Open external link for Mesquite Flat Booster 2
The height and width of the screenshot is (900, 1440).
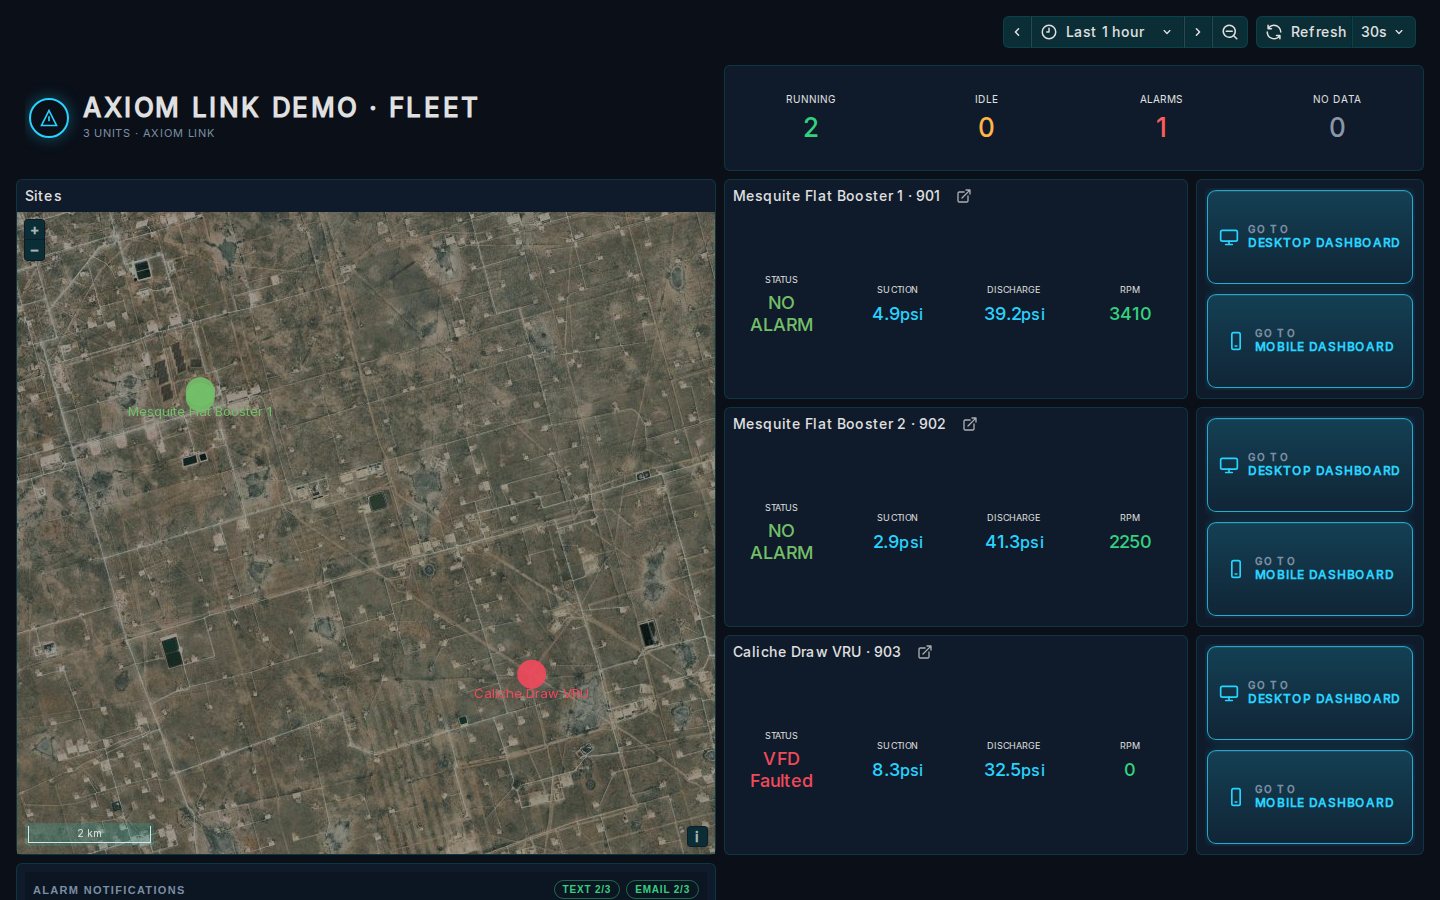point(970,424)
